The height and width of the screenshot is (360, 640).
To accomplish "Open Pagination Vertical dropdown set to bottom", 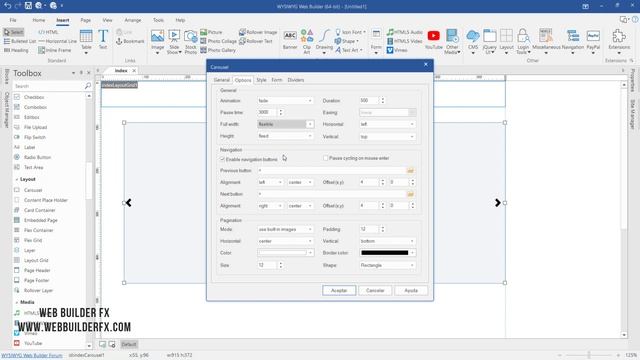I will [387, 241].
